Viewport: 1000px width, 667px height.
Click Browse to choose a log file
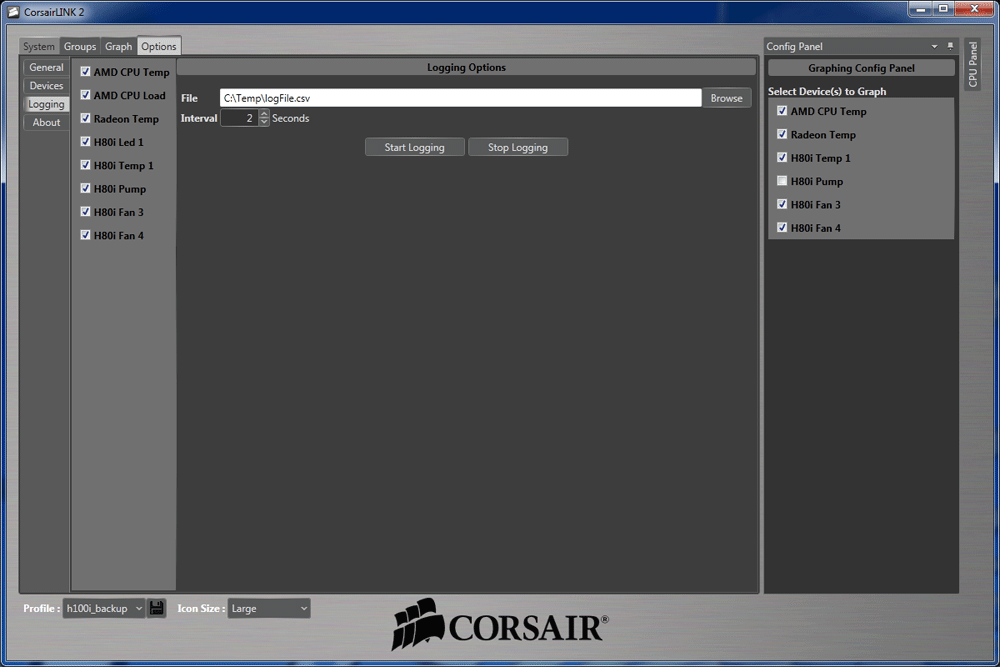click(726, 97)
